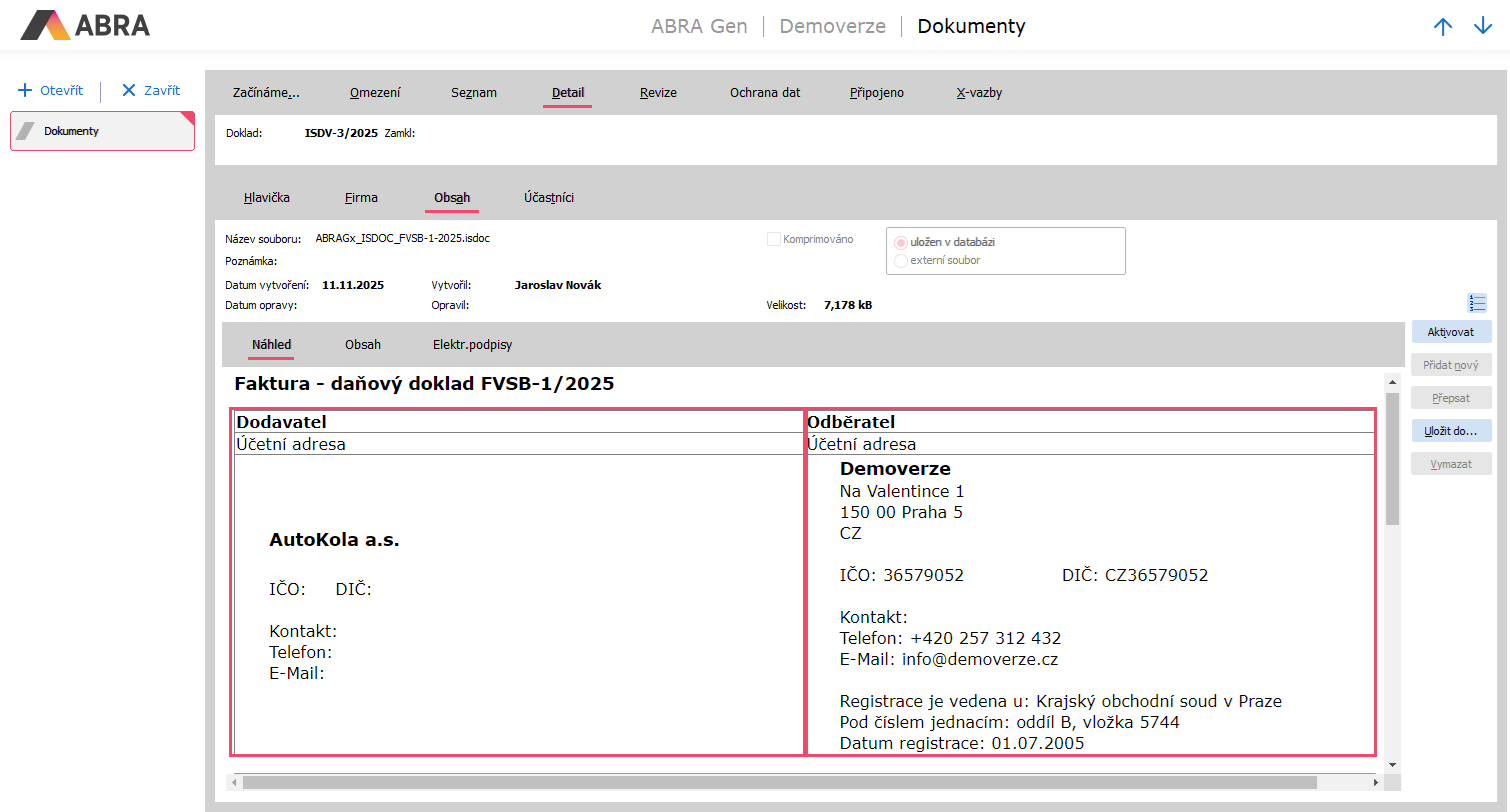Click the horizontal scrollbar left arrow

234,783
